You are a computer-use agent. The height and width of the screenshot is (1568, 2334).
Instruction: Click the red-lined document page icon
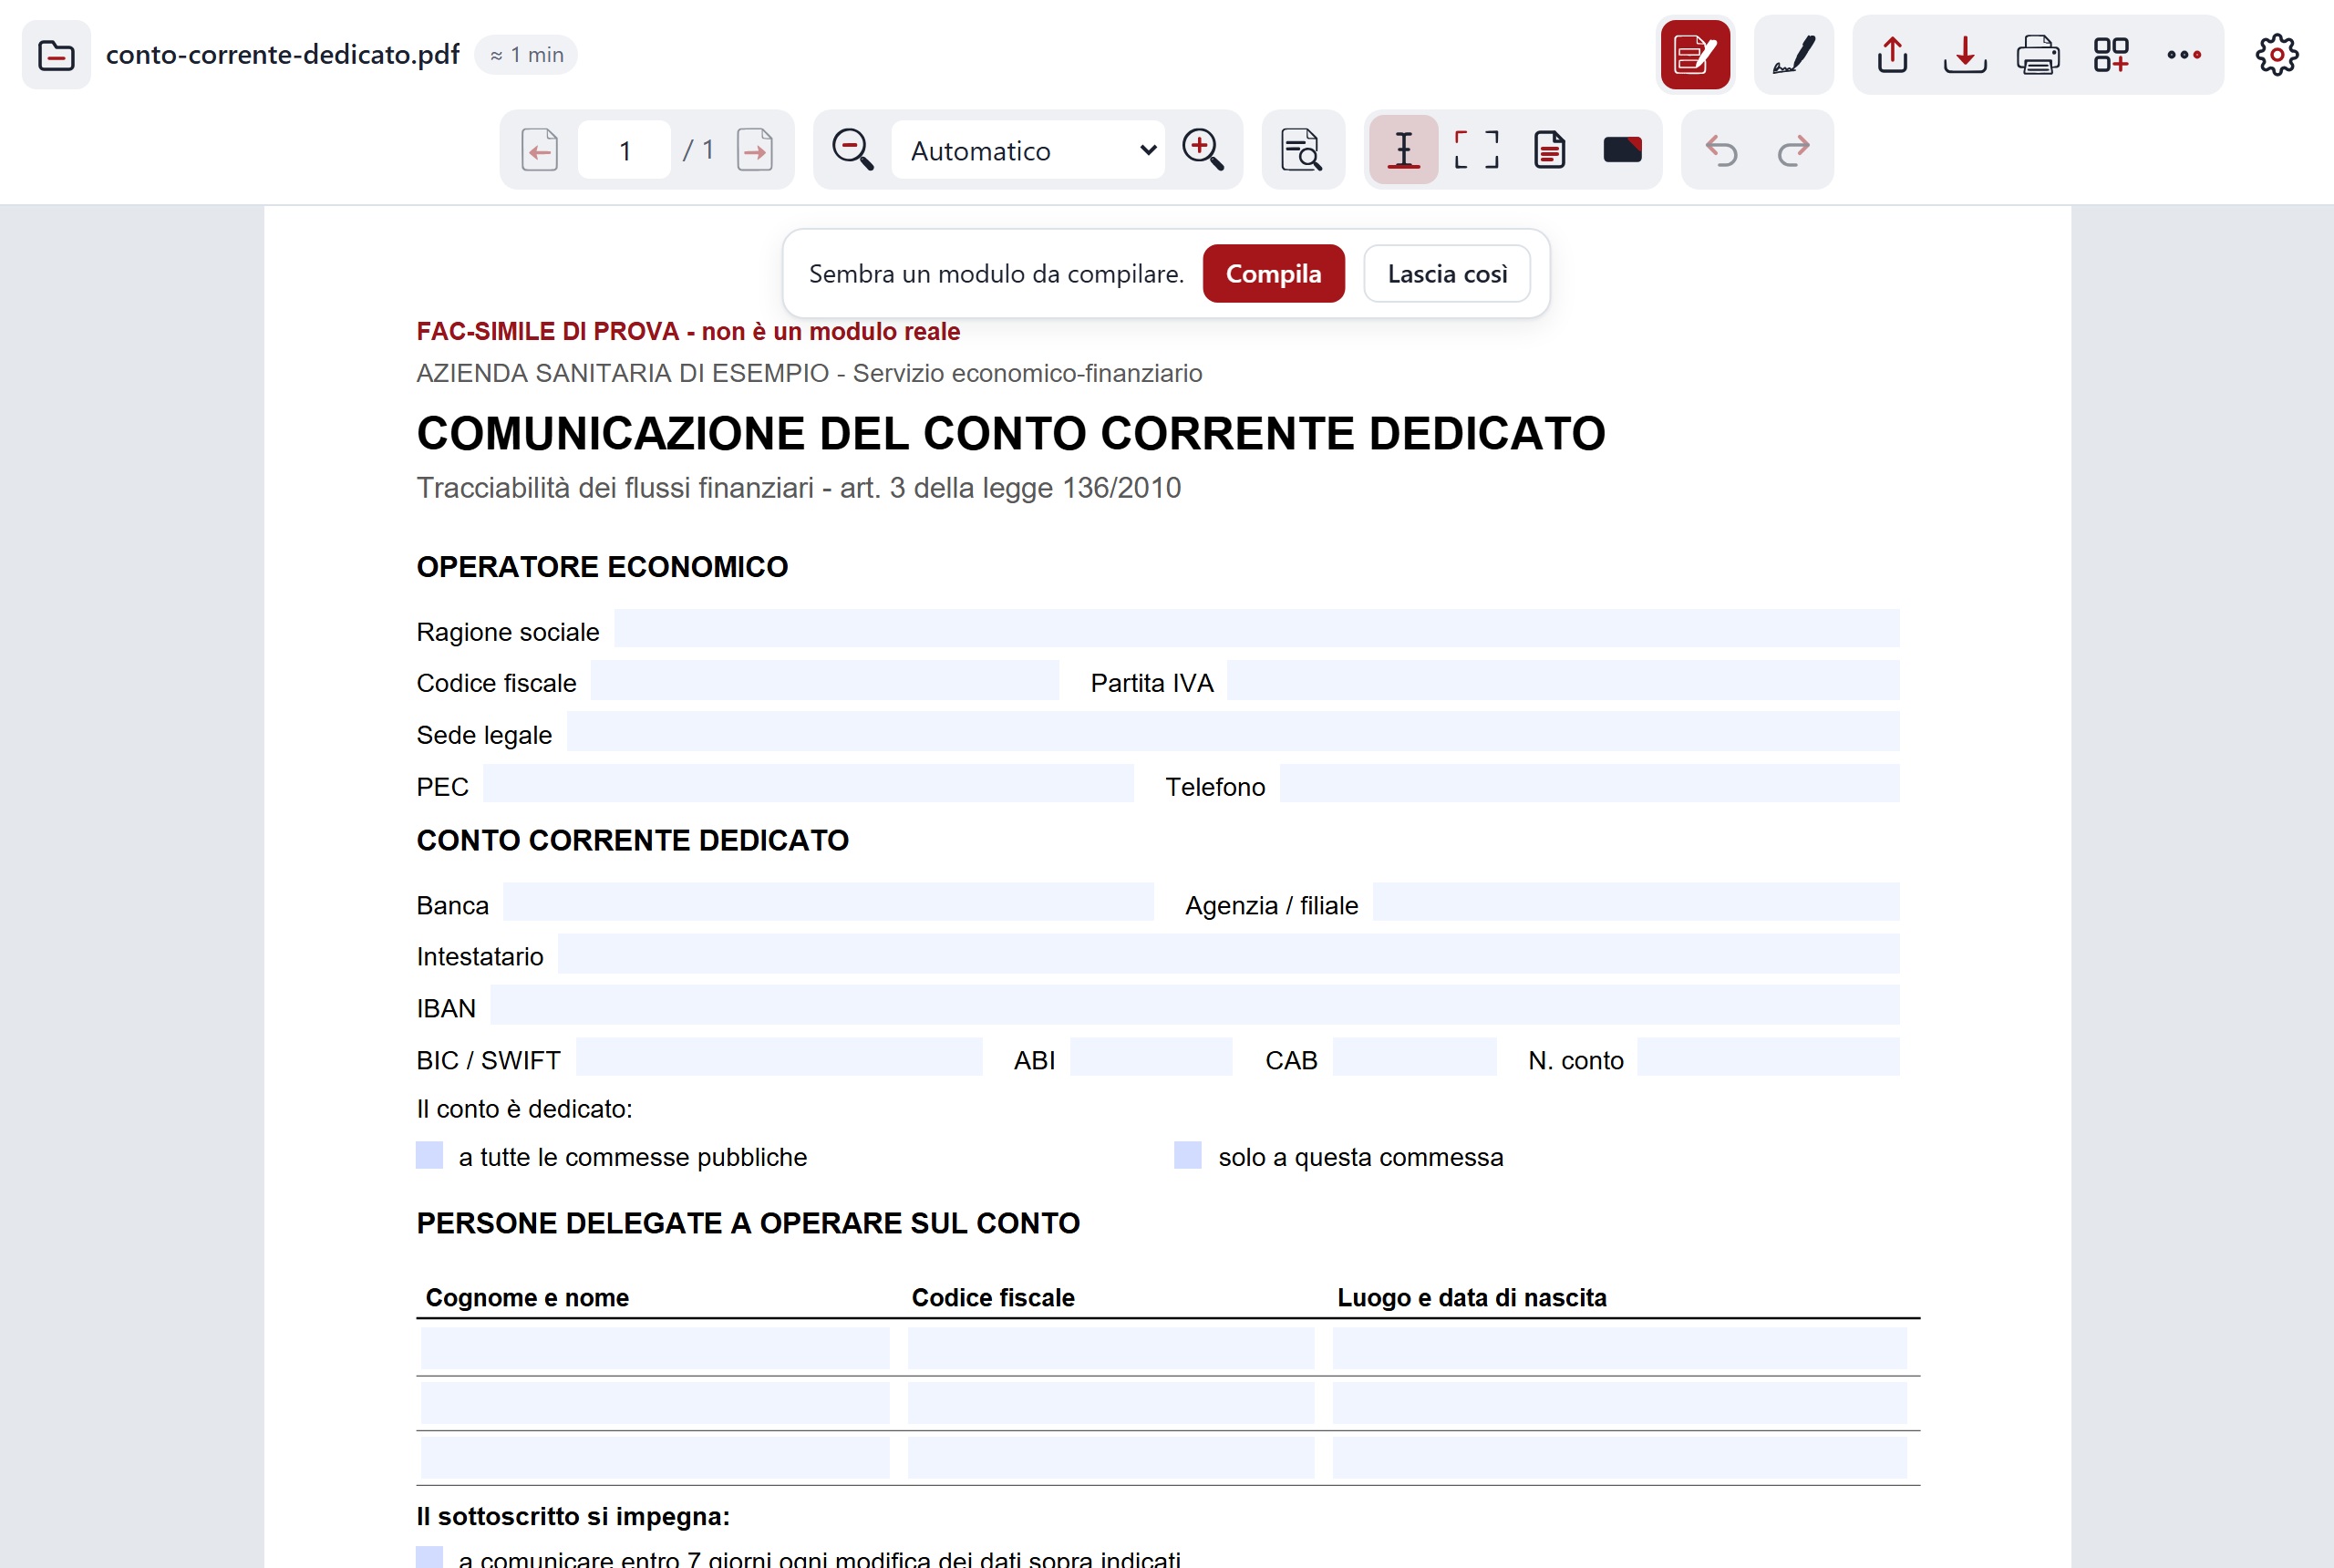1549,150
